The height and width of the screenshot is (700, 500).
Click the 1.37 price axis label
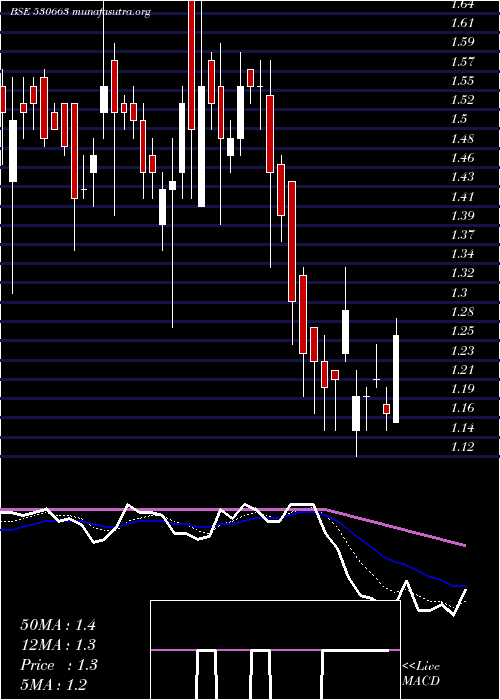click(x=462, y=235)
